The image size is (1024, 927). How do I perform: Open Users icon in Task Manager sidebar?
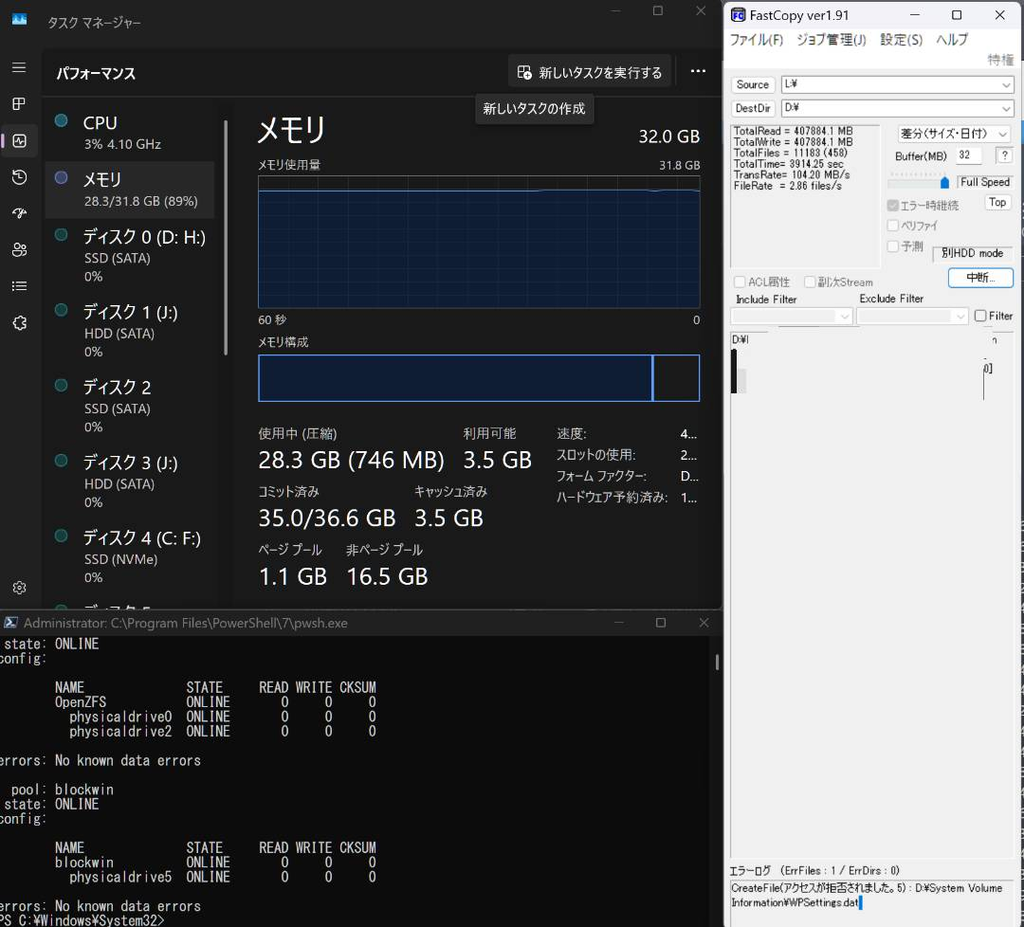(x=20, y=250)
